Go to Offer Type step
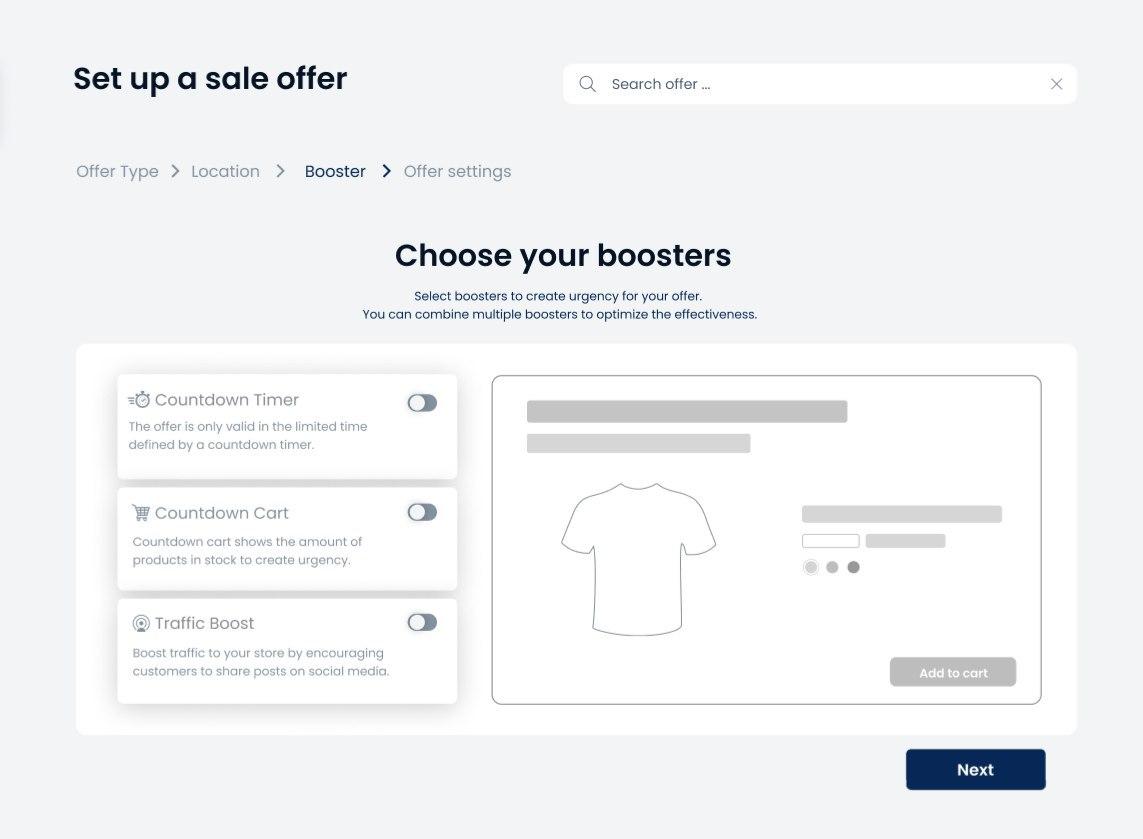The height and width of the screenshot is (839, 1143). (x=117, y=171)
